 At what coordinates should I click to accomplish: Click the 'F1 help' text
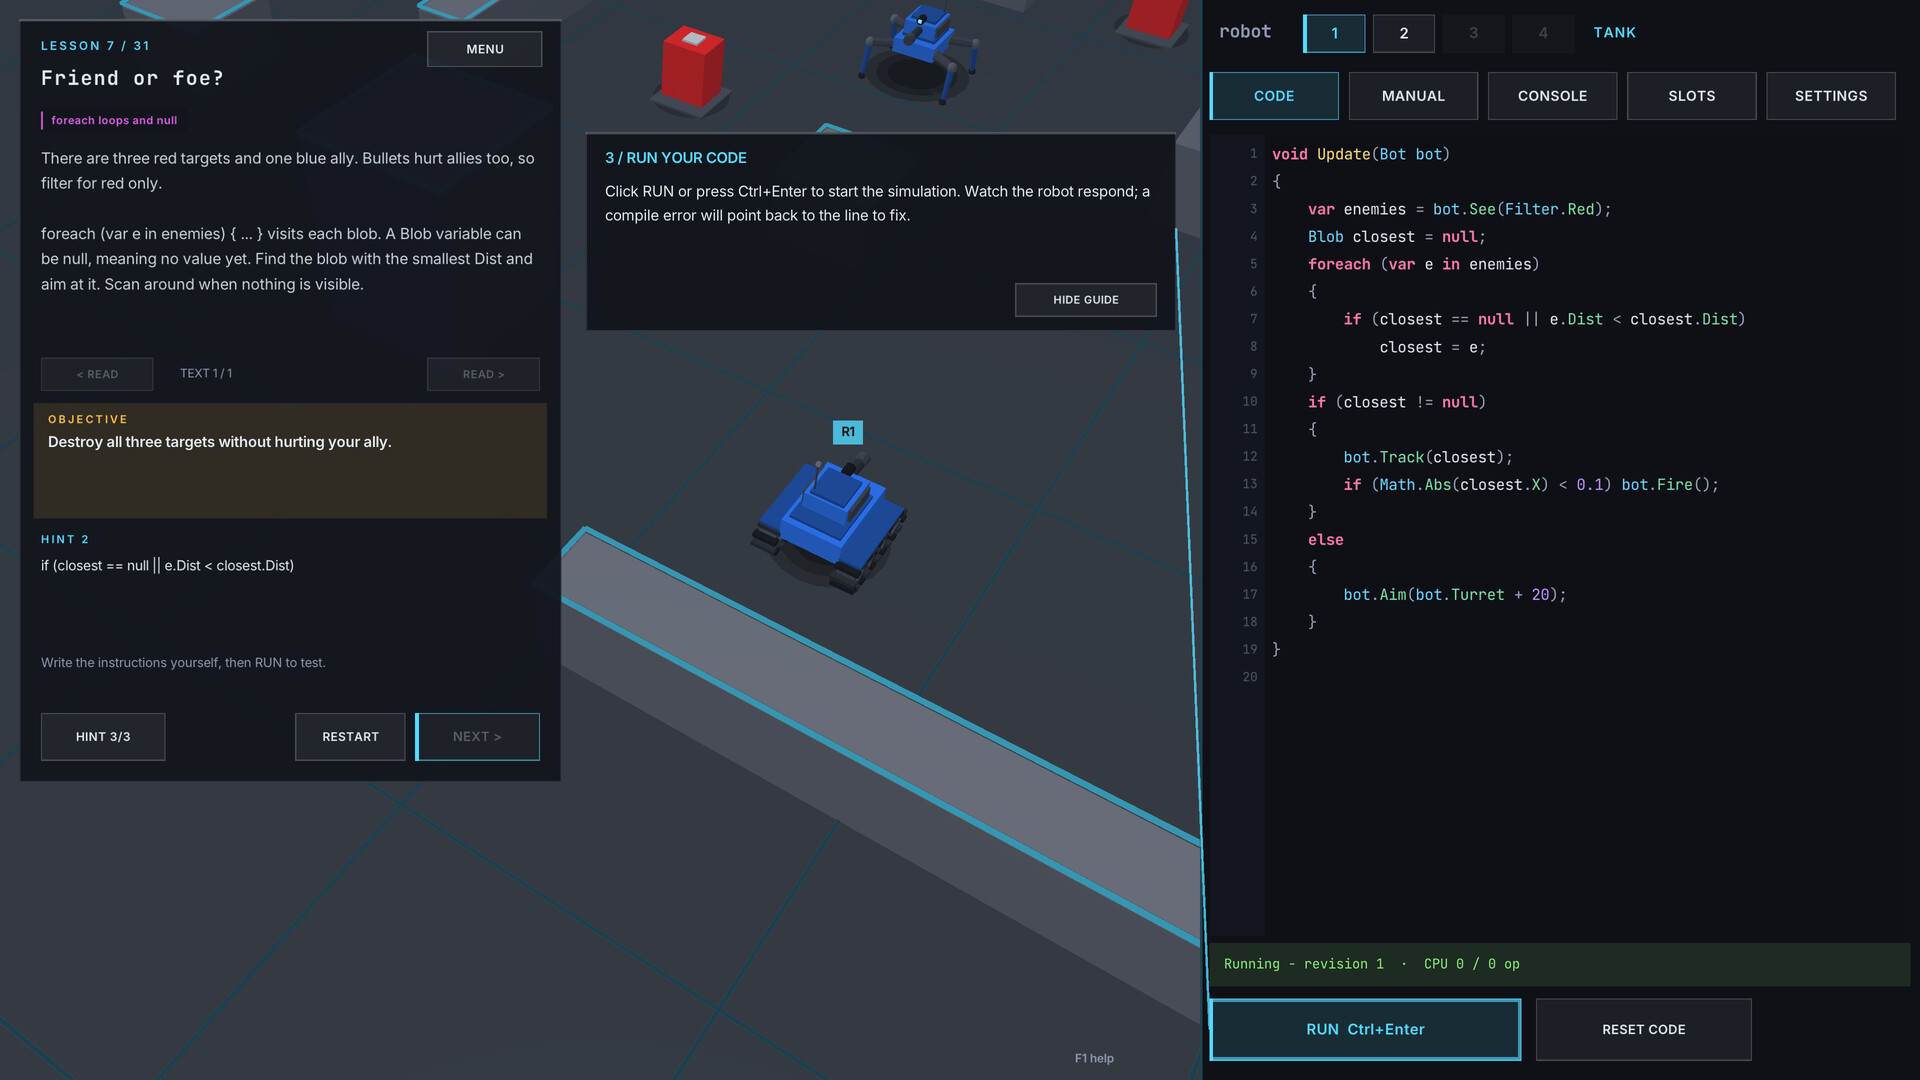tap(1094, 1058)
